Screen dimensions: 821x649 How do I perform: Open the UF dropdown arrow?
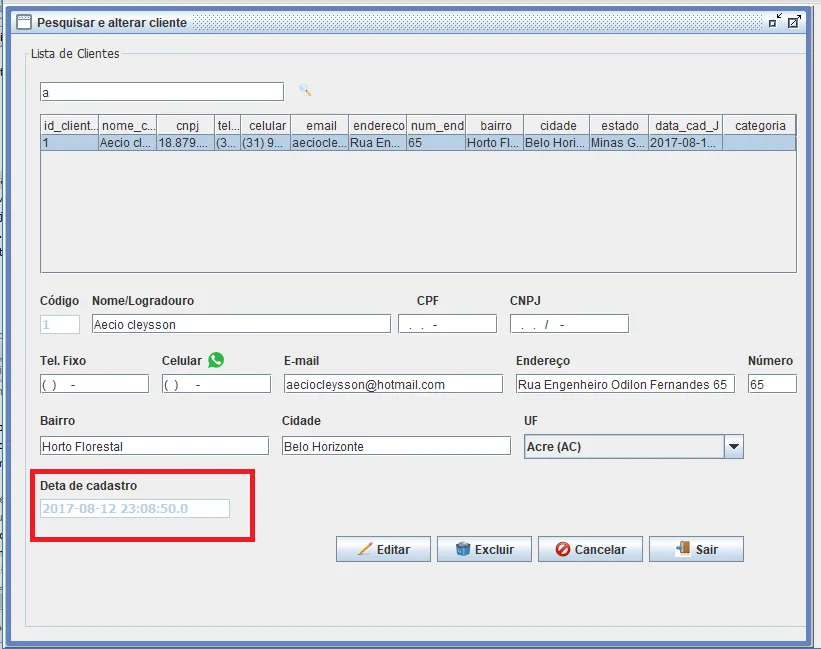pos(734,446)
